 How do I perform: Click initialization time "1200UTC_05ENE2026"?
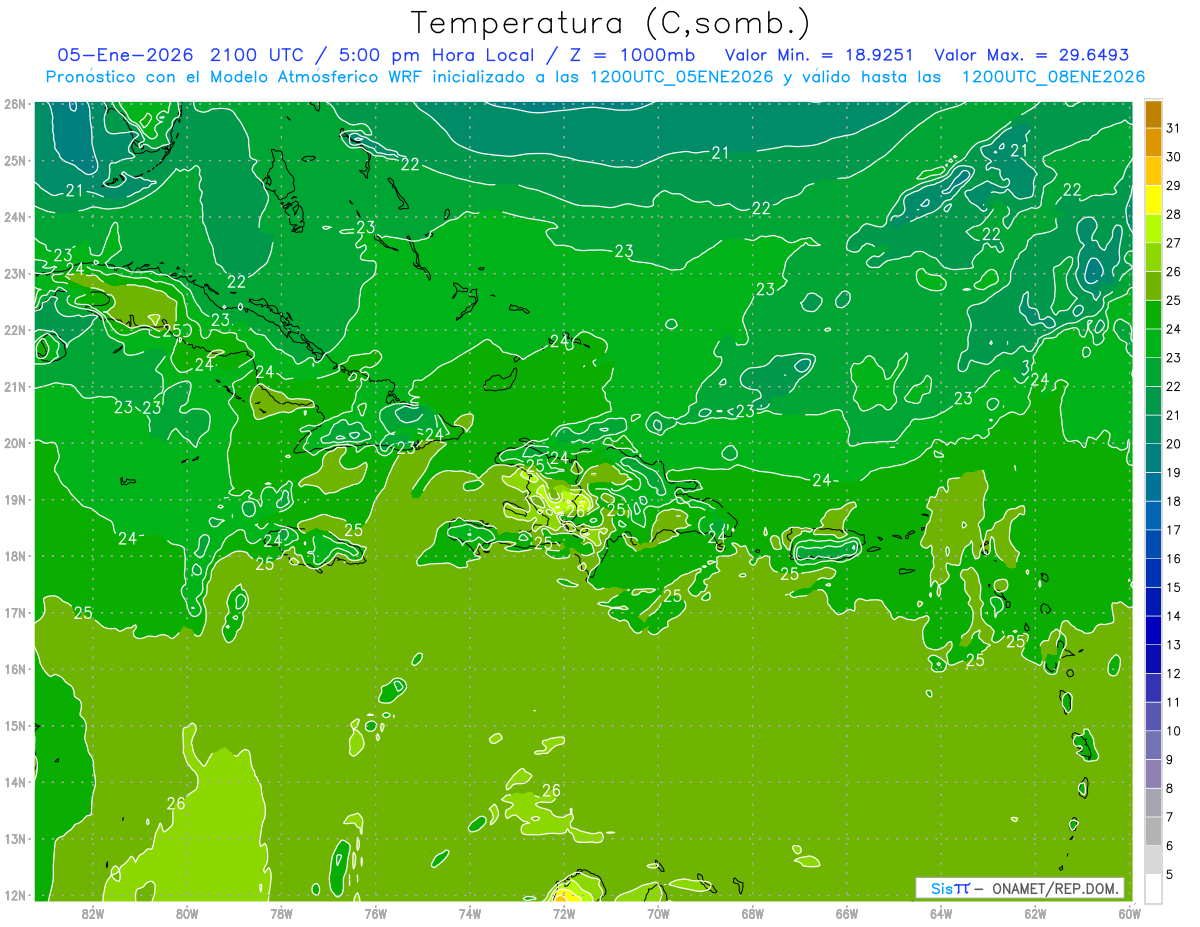point(681,77)
